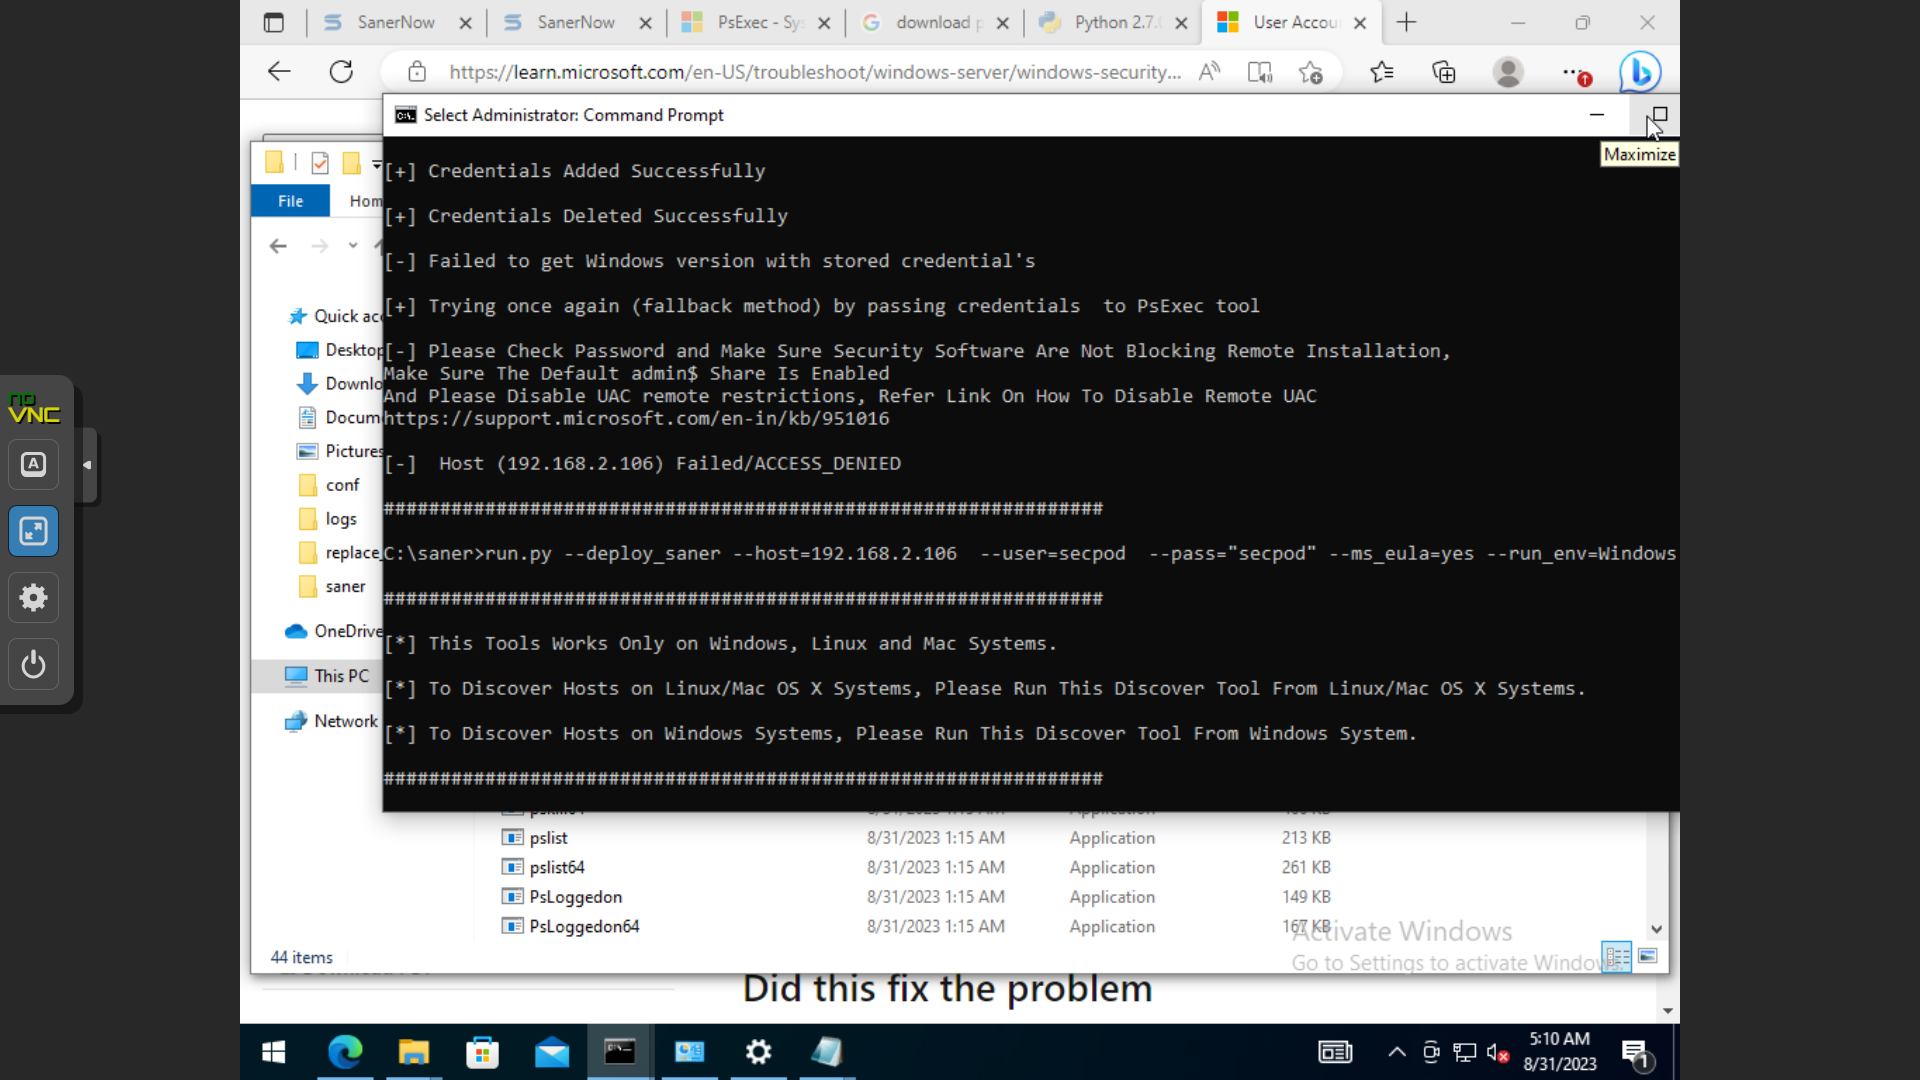Open Edge Collections icon
This screenshot has width=1920, height=1080.
[1443, 72]
